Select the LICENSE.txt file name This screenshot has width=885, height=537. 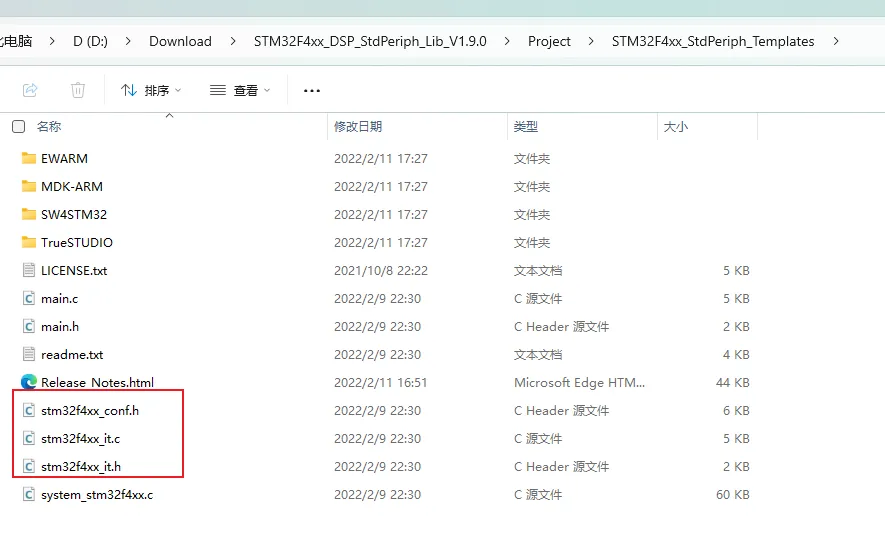[74, 270]
